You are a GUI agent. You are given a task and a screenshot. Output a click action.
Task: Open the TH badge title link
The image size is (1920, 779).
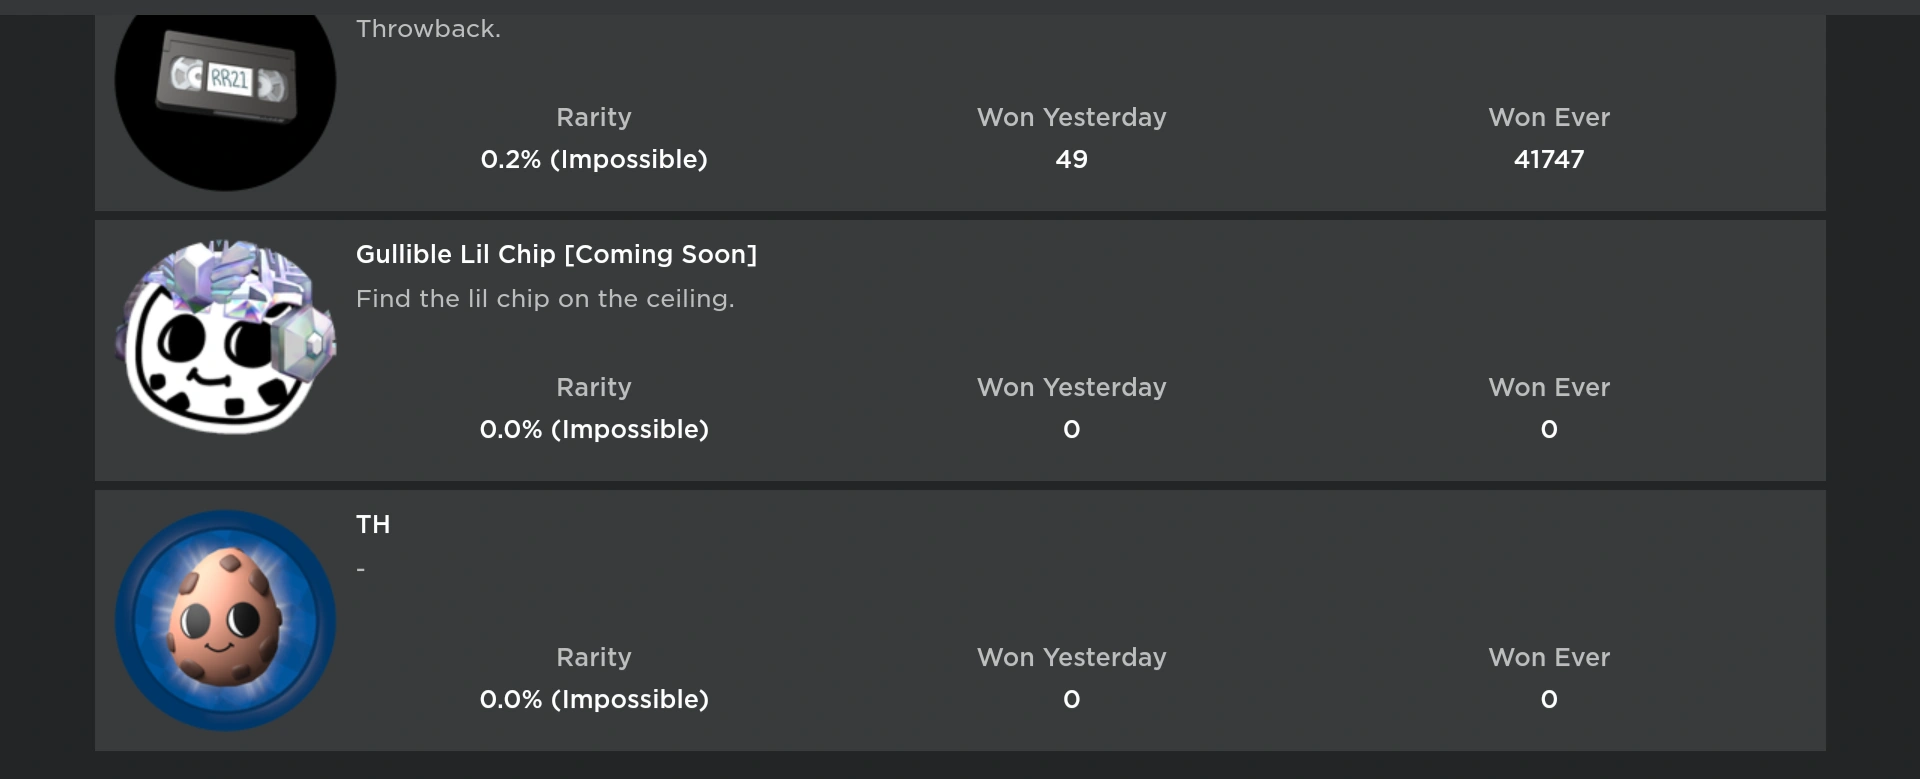[x=373, y=524]
